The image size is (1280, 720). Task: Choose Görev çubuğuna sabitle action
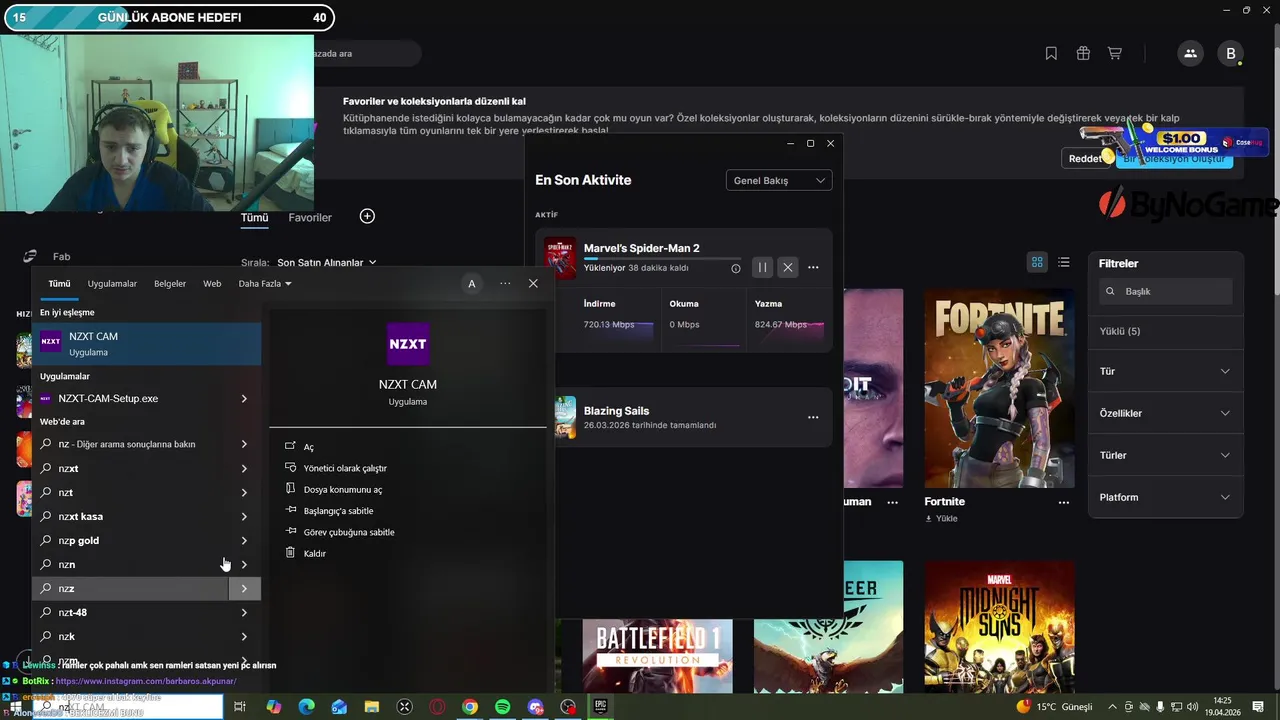tap(349, 532)
